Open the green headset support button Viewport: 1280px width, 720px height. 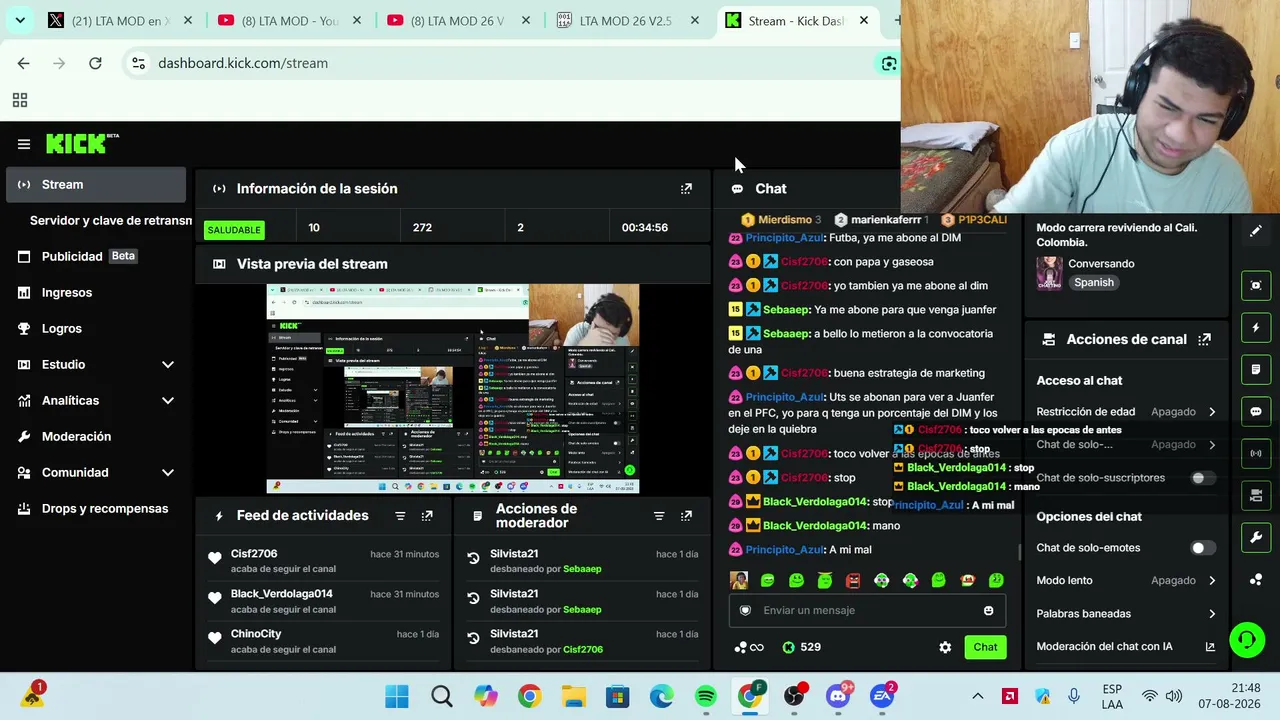[1247, 639]
